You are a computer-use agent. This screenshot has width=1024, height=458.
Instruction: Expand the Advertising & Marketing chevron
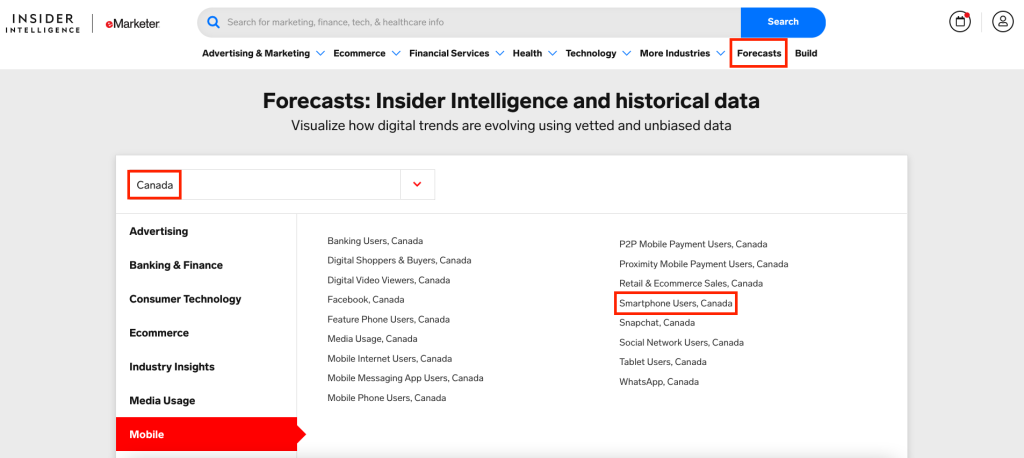click(320, 54)
